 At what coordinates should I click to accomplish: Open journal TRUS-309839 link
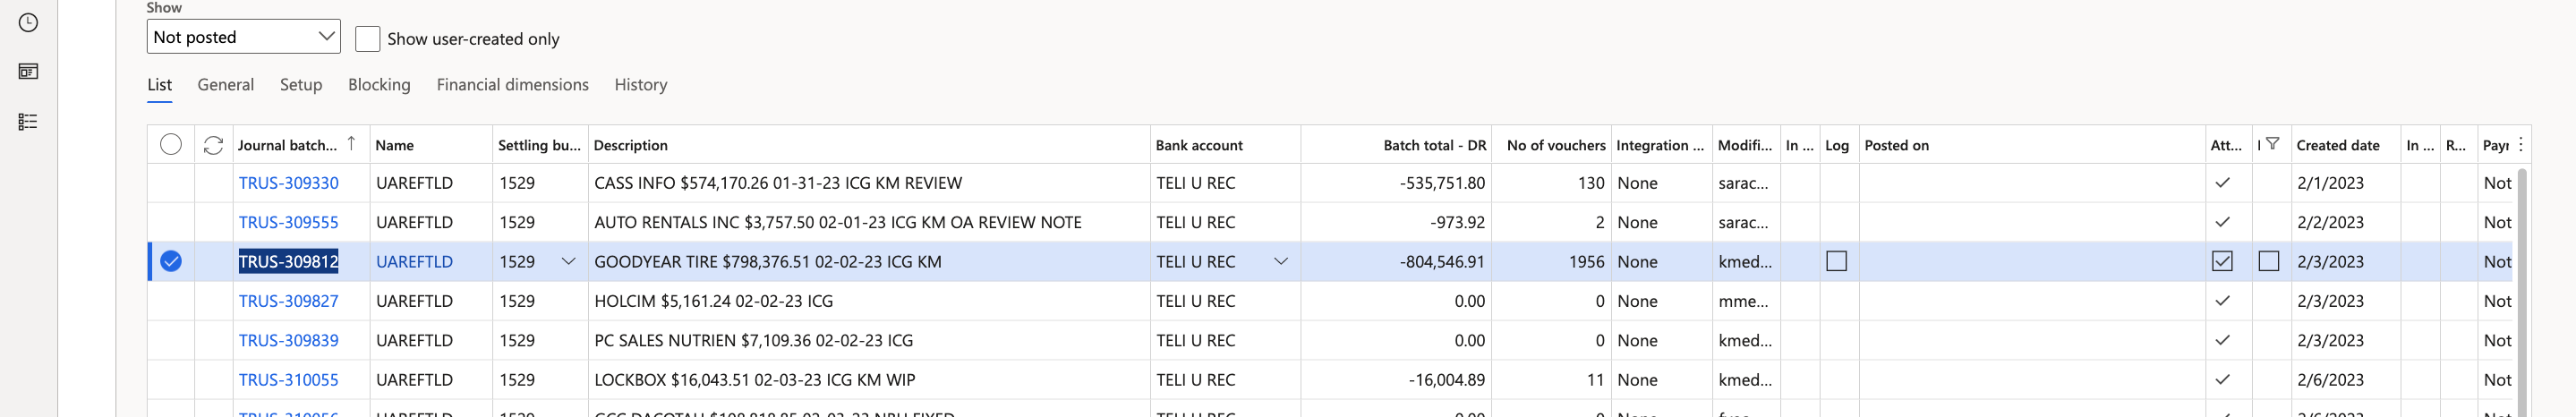pos(288,340)
